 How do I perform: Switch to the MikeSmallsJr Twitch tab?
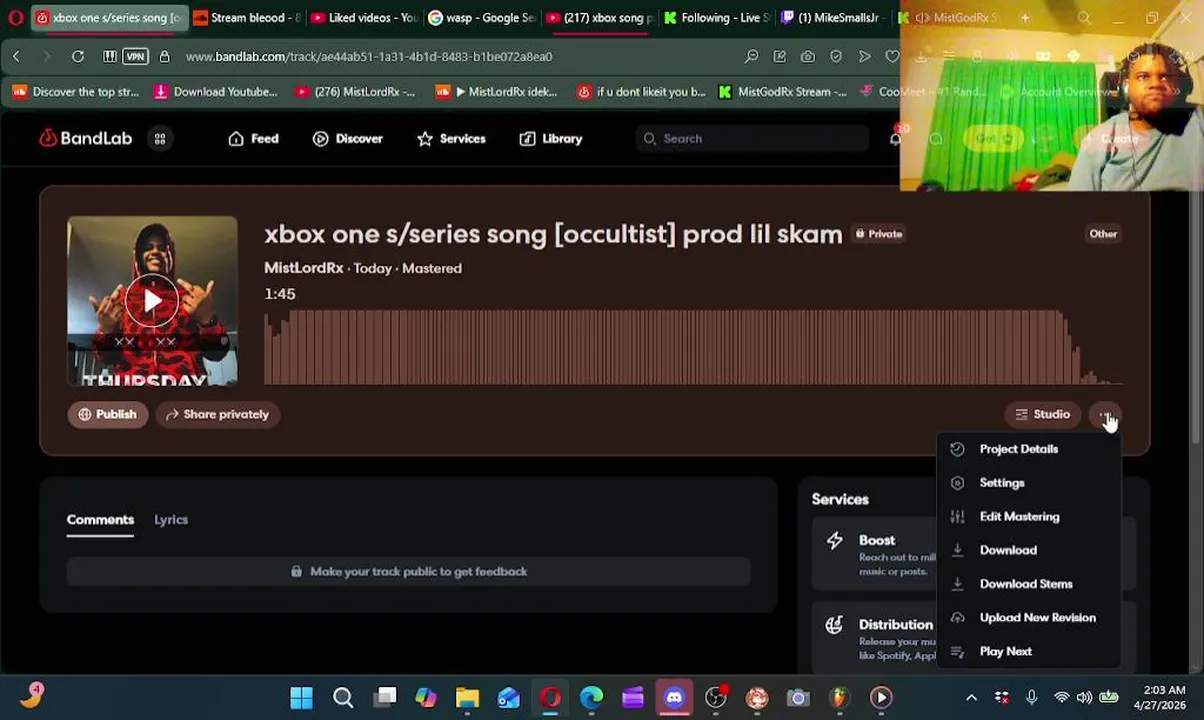[834, 17]
